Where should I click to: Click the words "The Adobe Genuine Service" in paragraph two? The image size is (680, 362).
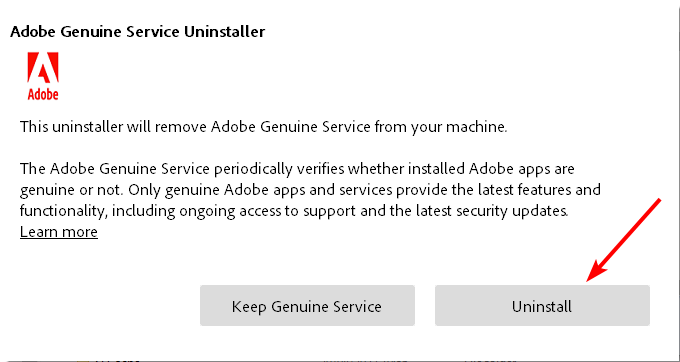tap(115, 169)
